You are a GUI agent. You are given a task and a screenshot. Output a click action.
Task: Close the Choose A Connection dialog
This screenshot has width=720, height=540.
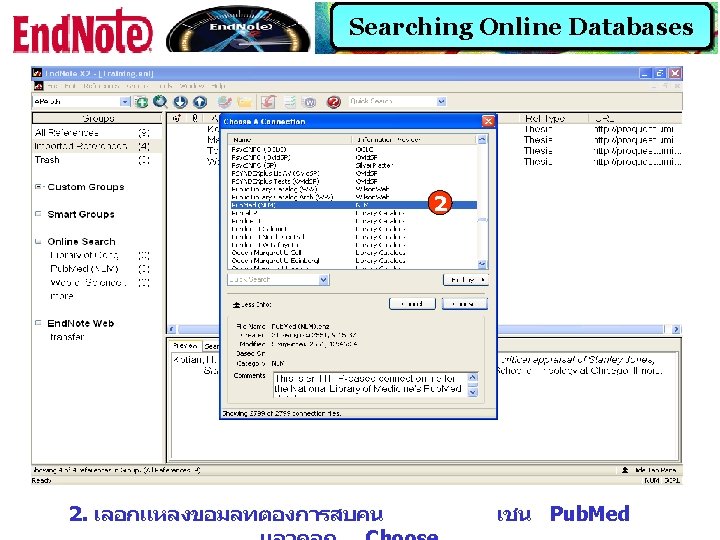(488, 121)
